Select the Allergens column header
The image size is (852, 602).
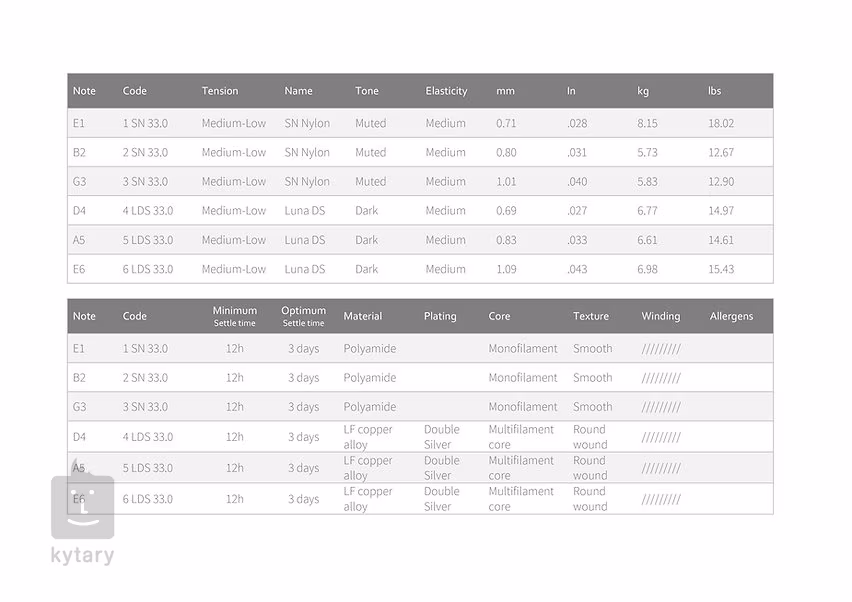pos(731,316)
